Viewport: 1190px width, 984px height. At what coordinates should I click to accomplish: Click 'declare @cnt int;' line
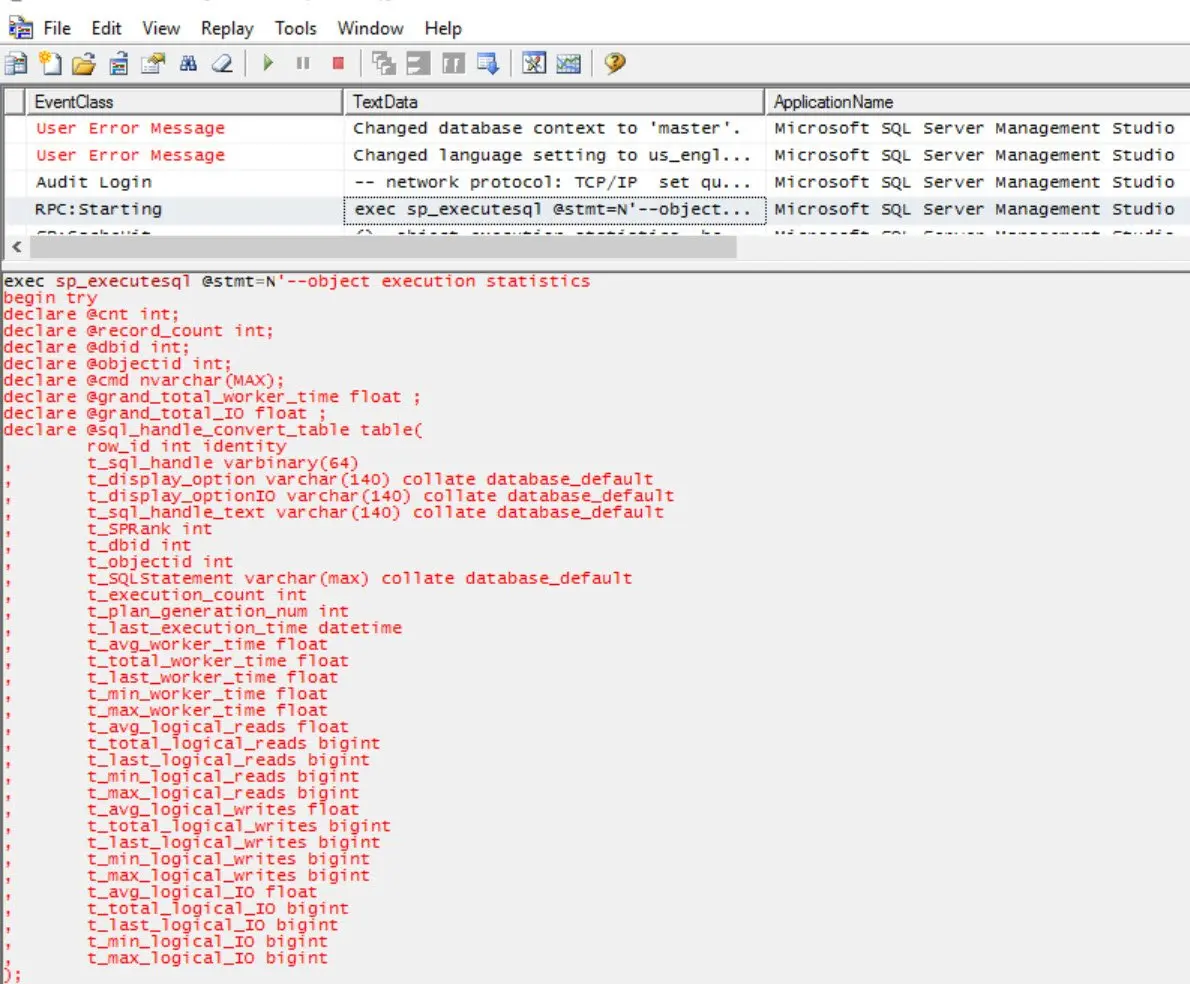(91, 314)
